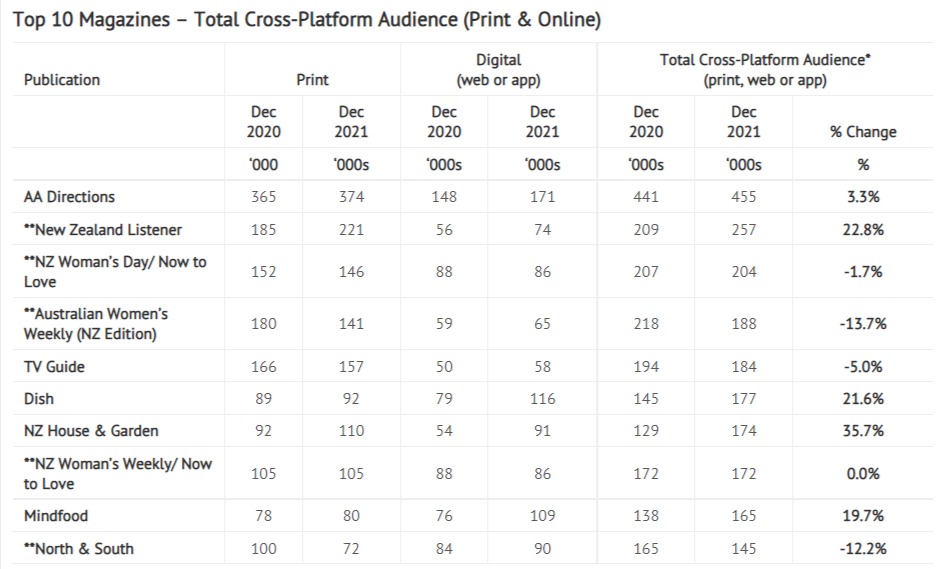Select the '-13.7%' change value
The height and width of the screenshot is (569, 949).
tap(863, 324)
